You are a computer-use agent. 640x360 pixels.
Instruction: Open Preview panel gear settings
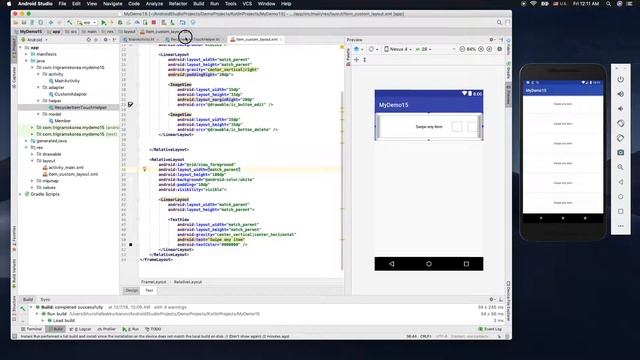click(x=491, y=40)
